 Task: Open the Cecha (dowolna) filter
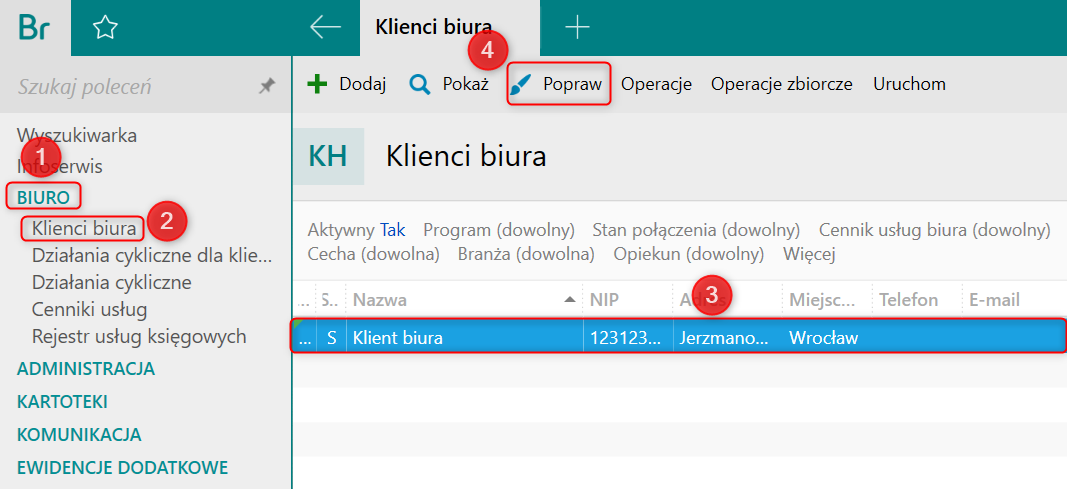[x=374, y=254]
